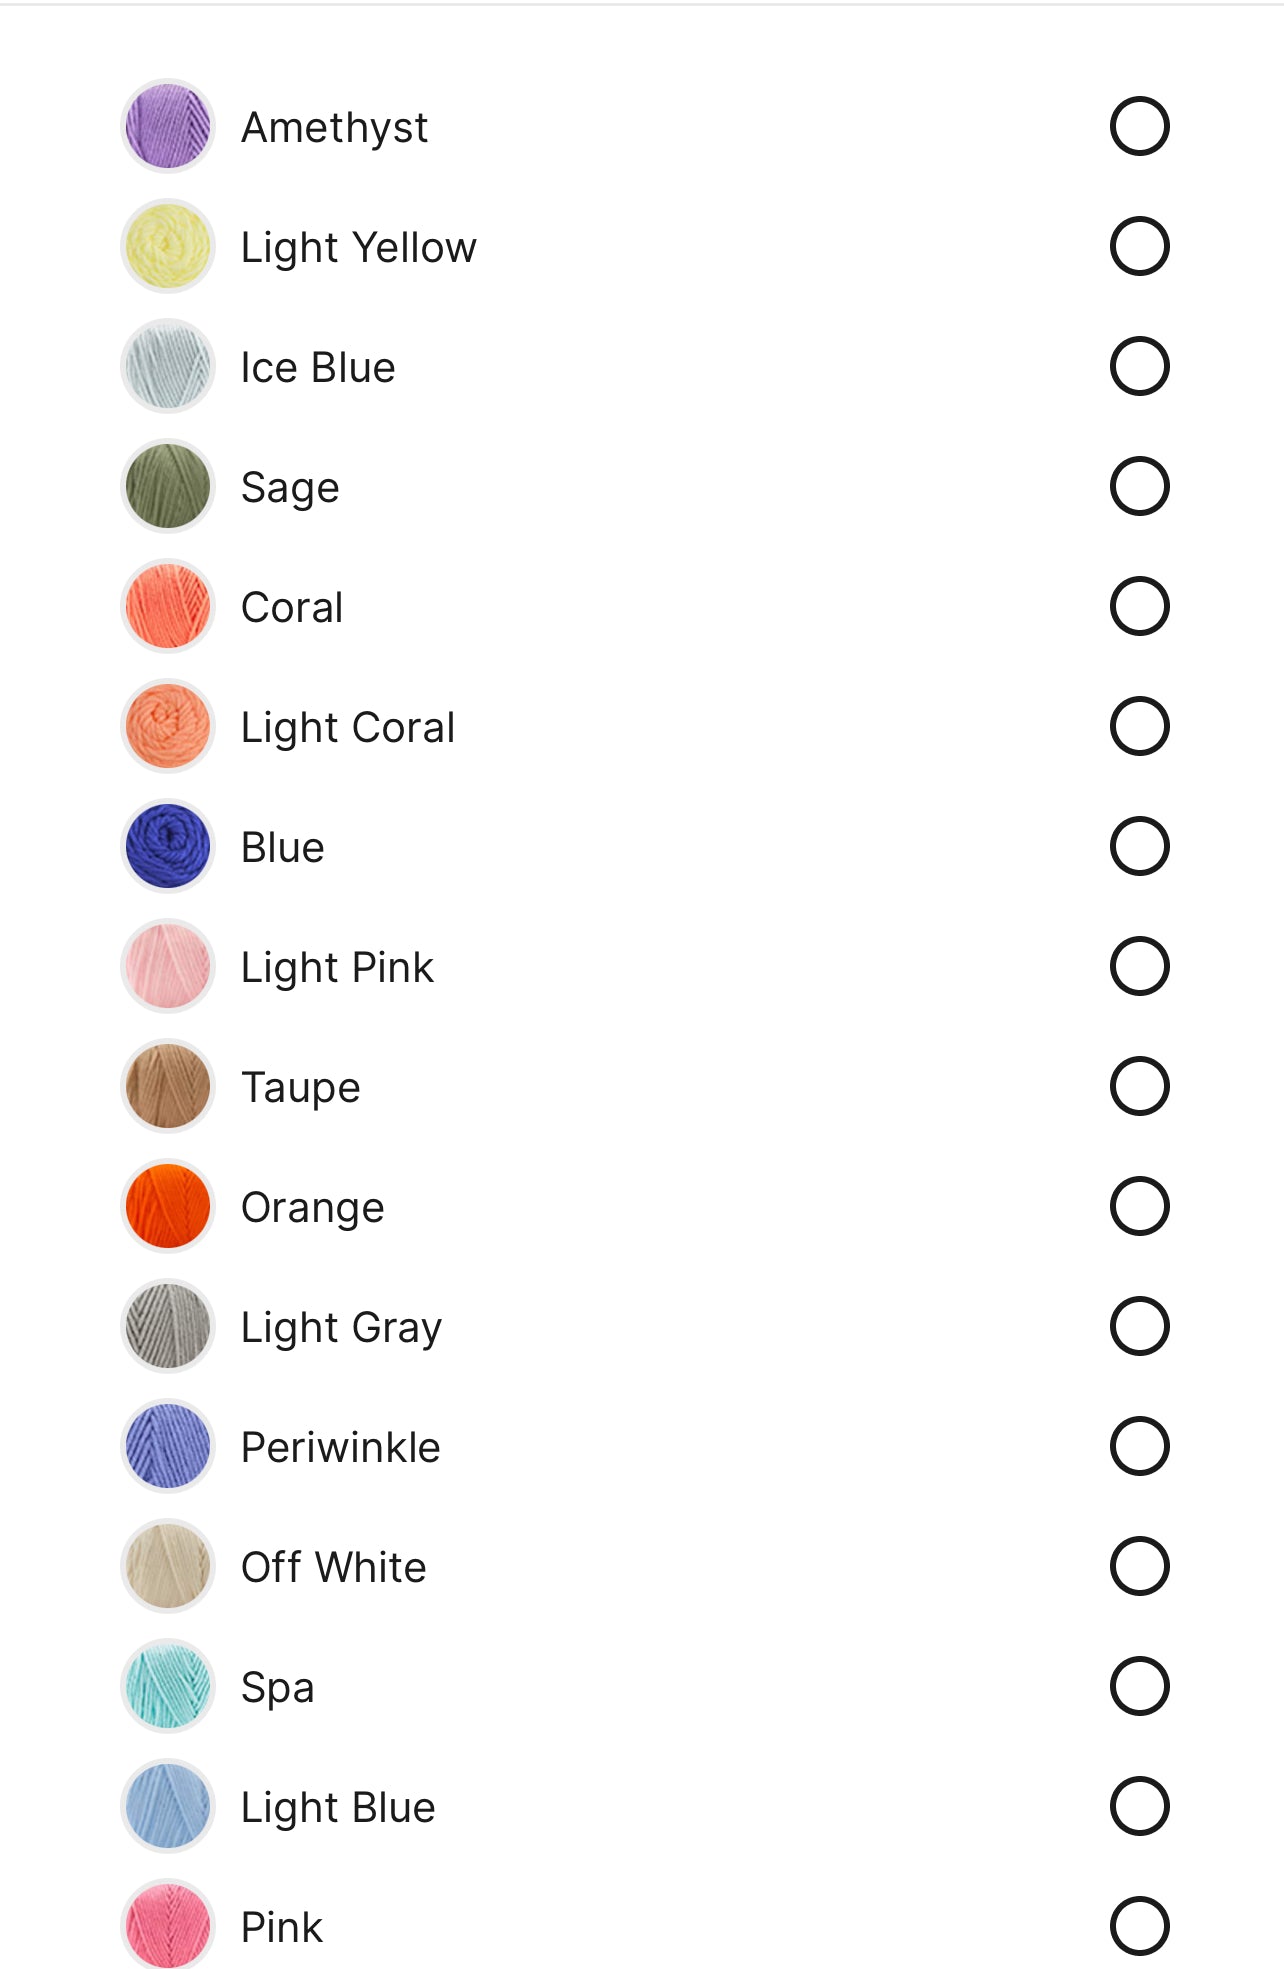Click the Taupe color label
Image resolution: width=1284 pixels, height=1969 pixels.
pyautogui.click(x=300, y=1087)
